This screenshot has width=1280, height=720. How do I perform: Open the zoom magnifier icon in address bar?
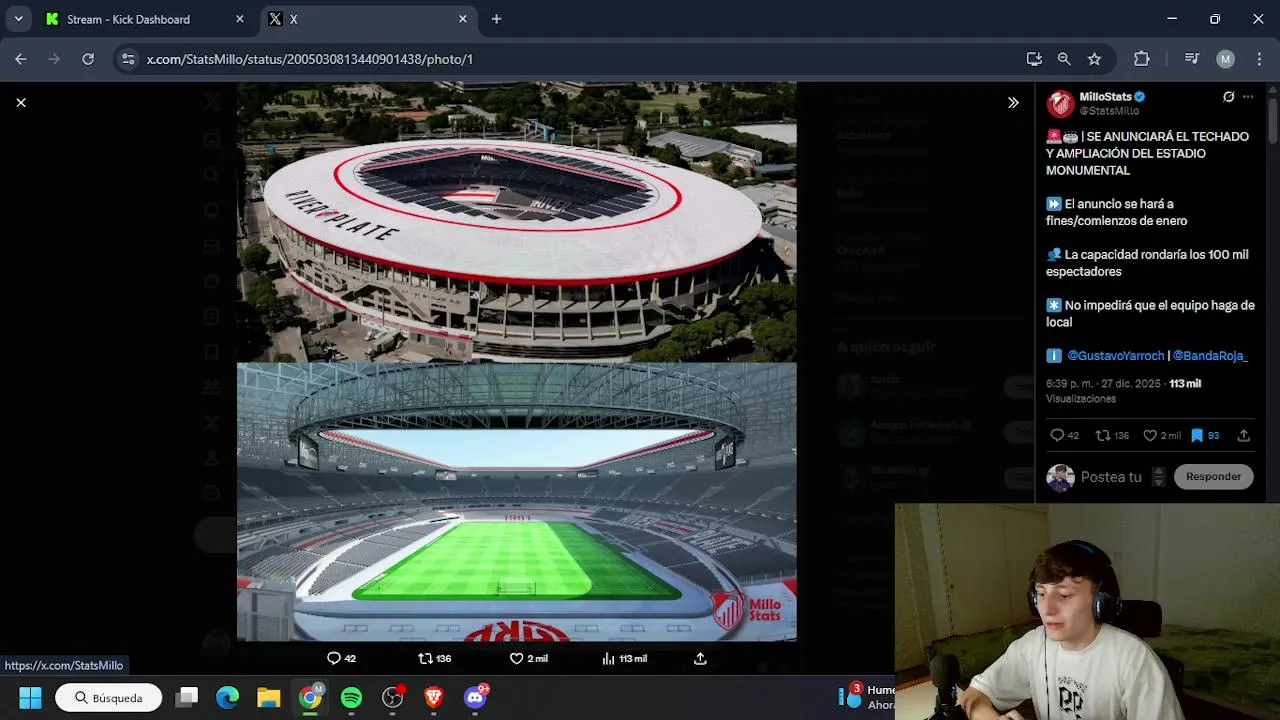[x=1064, y=59]
